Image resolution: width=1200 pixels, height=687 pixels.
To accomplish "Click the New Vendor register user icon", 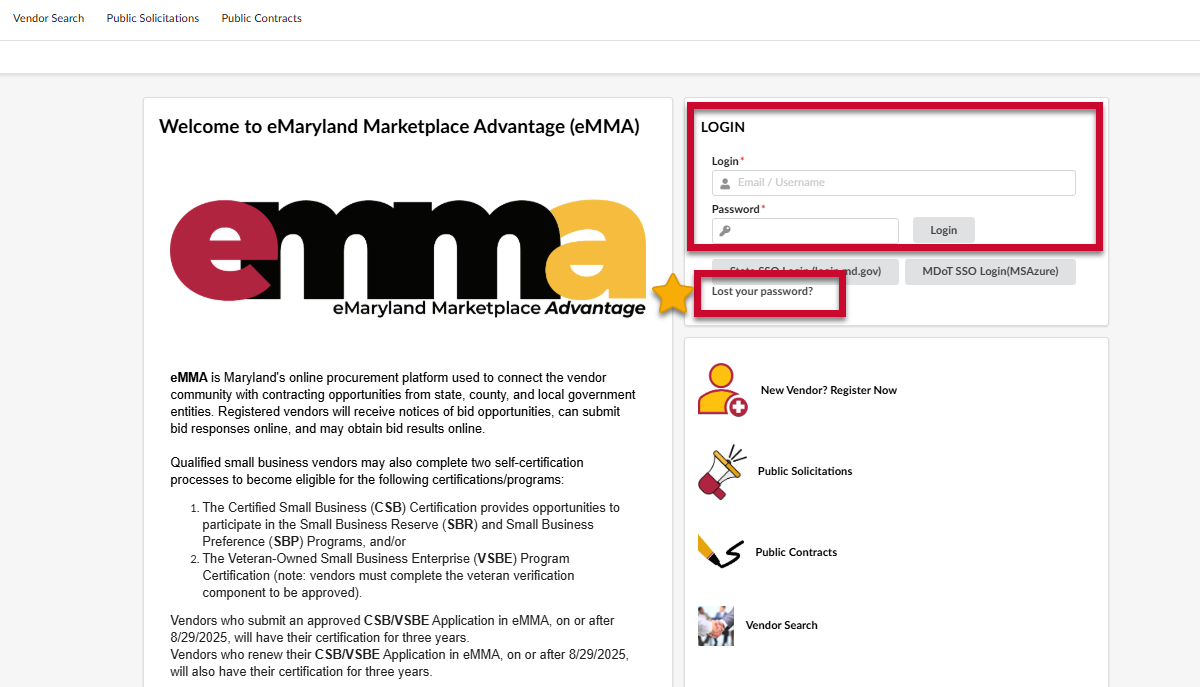I will click(x=722, y=390).
